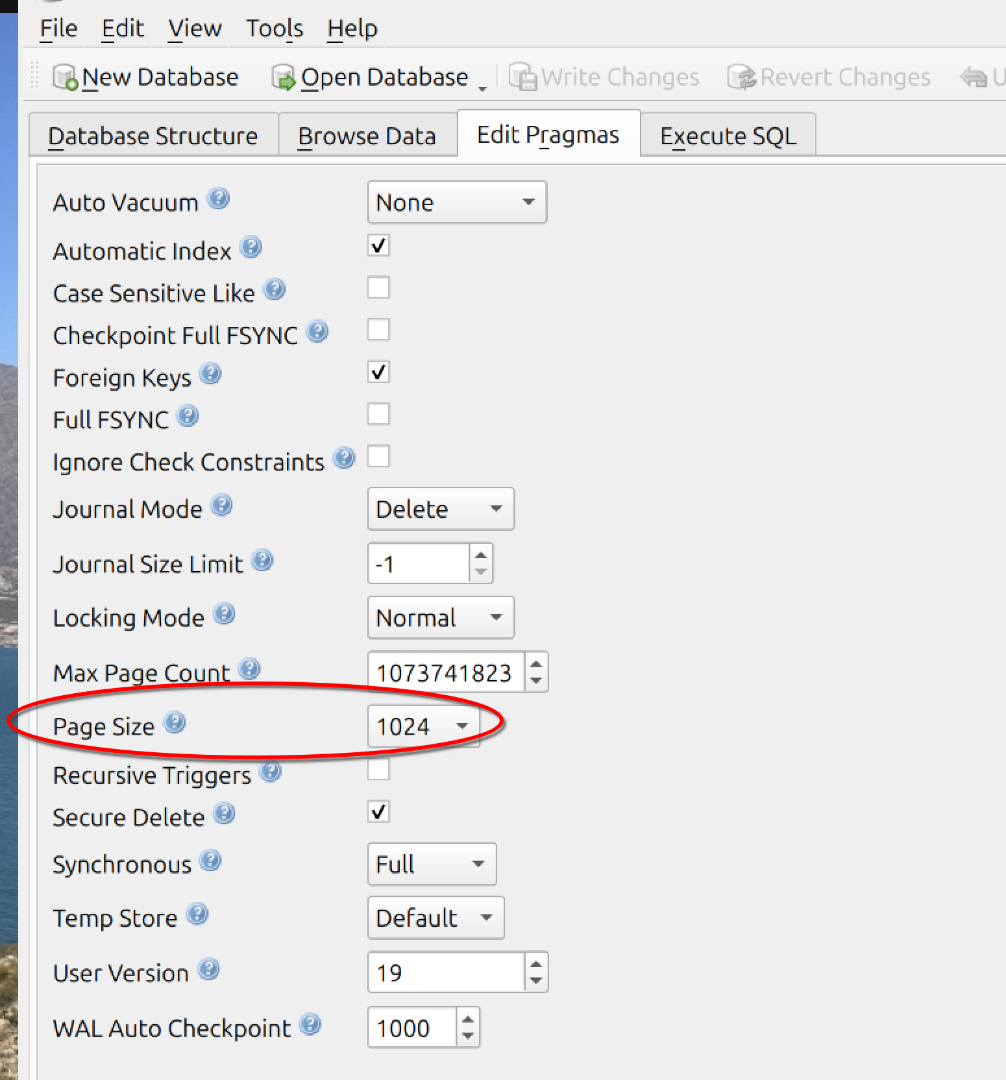Viewport: 1006px width, 1080px height.
Task: Open the Database Structure tab
Action: point(152,136)
